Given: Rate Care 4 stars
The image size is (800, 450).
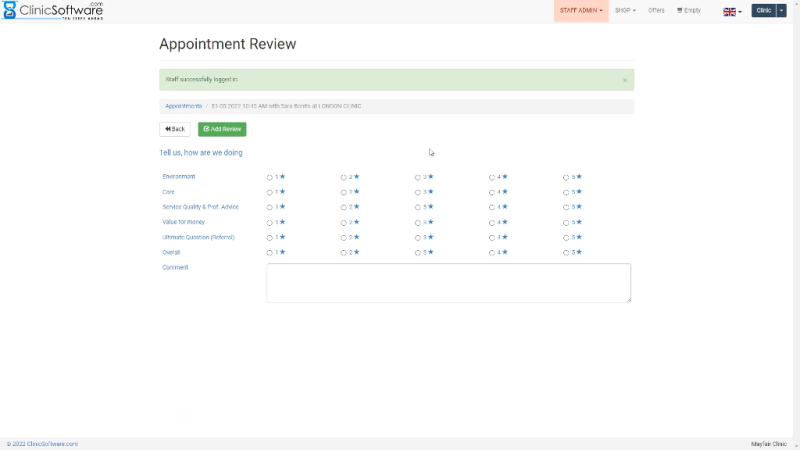Looking at the screenshot, I should pos(492,192).
